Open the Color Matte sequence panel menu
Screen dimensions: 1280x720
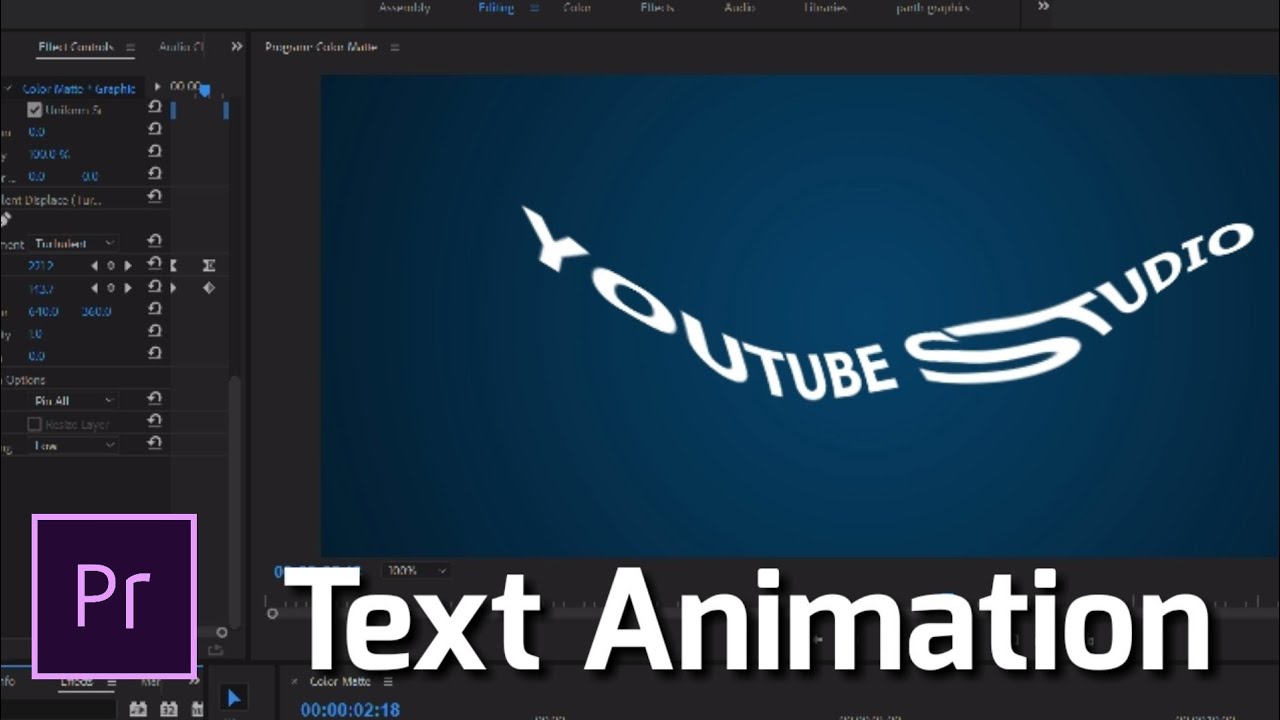click(x=388, y=682)
